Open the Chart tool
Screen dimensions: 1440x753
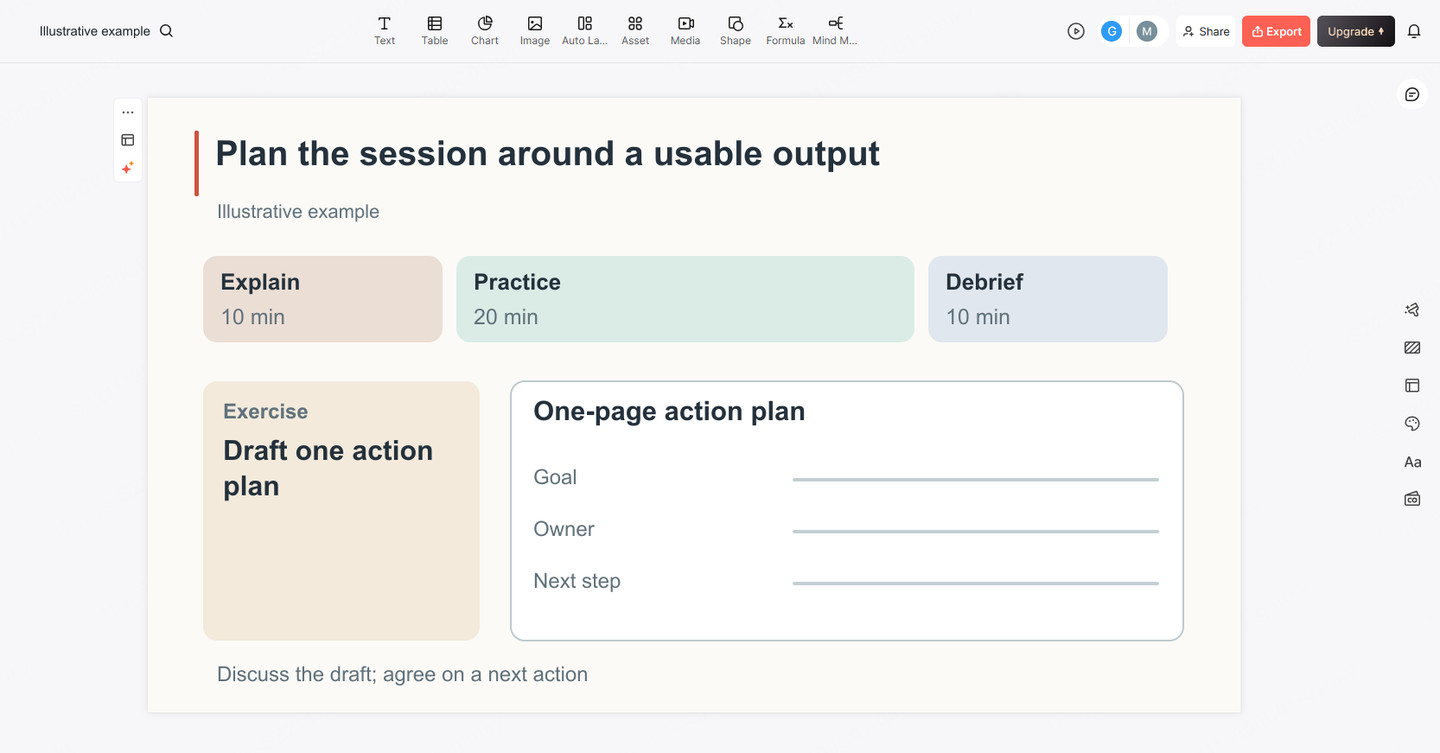pyautogui.click(x=485, y=31)
